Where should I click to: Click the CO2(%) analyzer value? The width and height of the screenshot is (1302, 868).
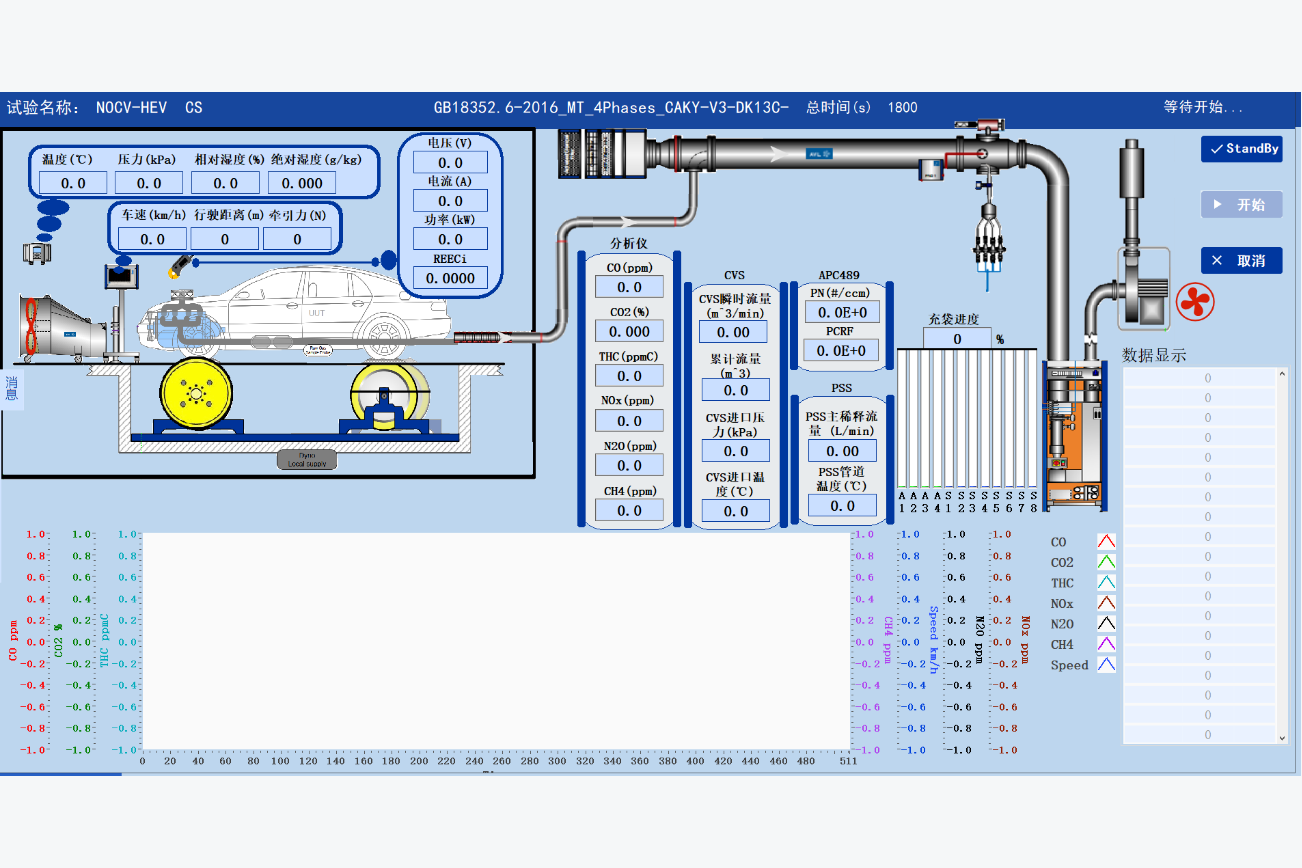pos(629,331)
